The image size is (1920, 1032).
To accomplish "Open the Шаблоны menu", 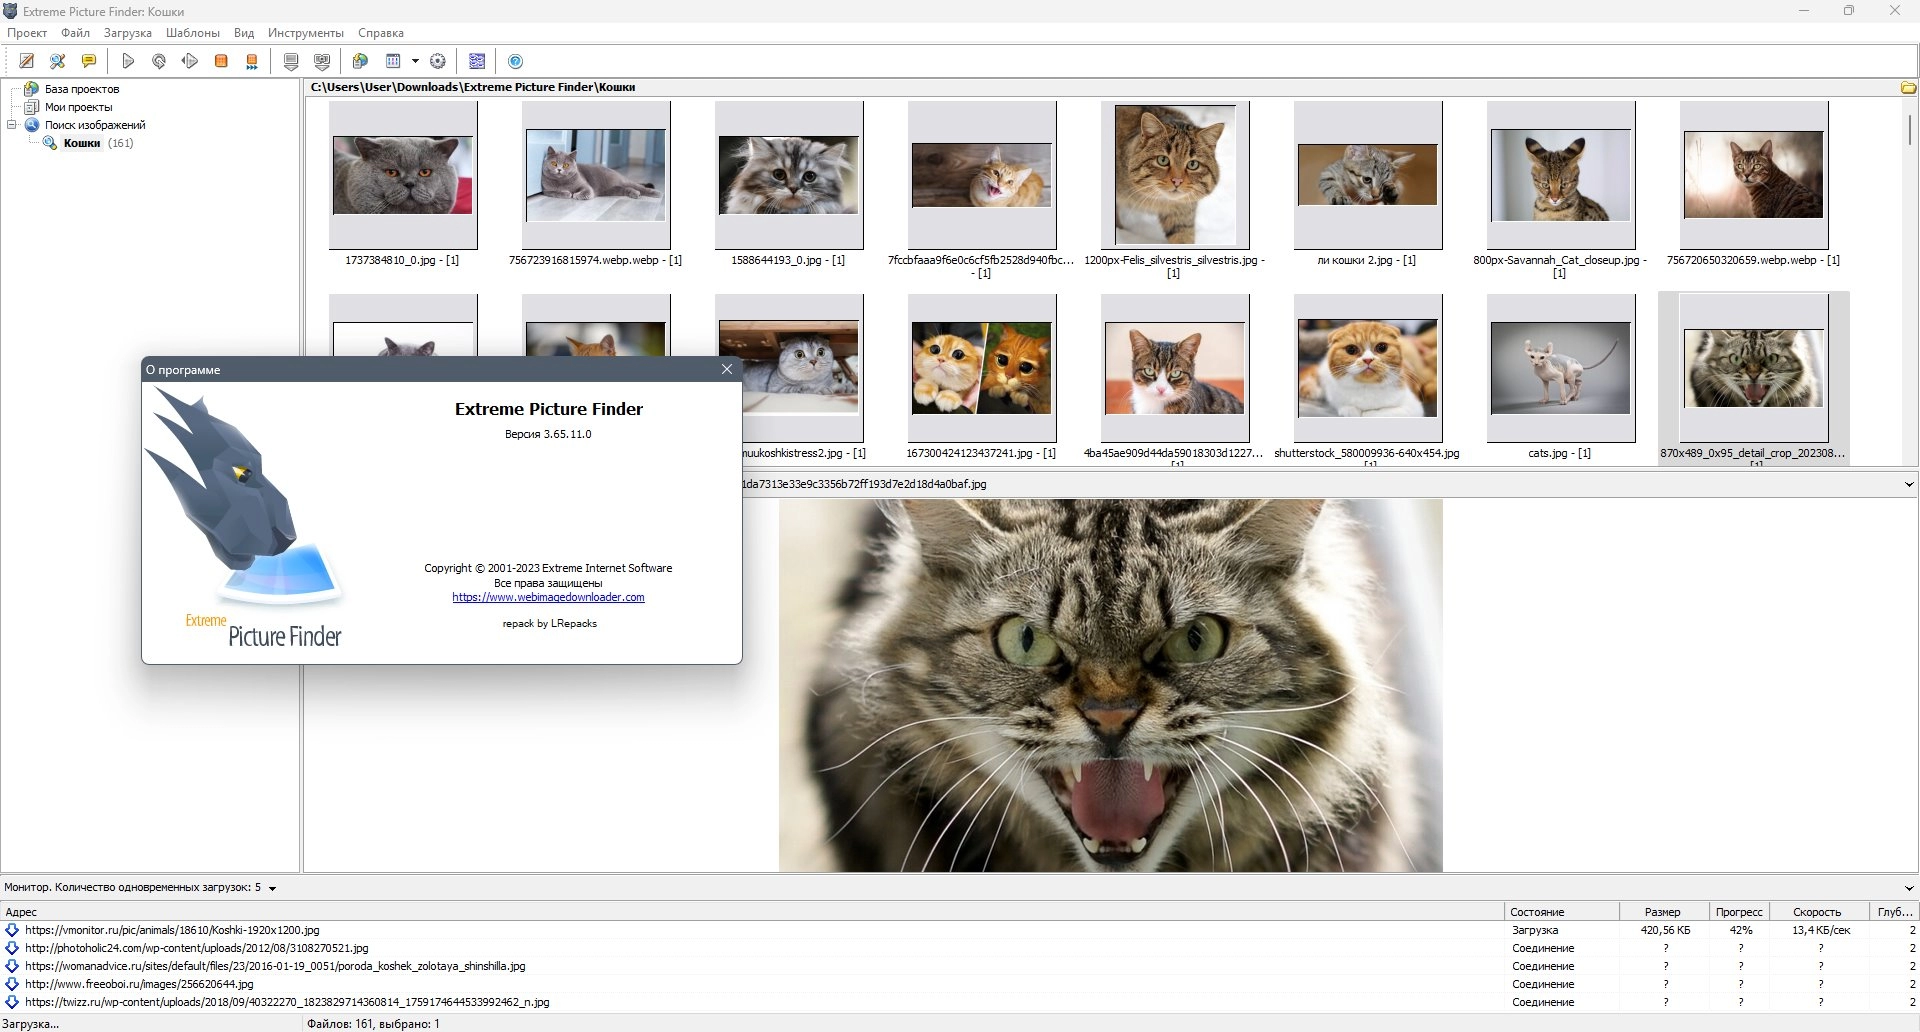I will tap(192, 33).
